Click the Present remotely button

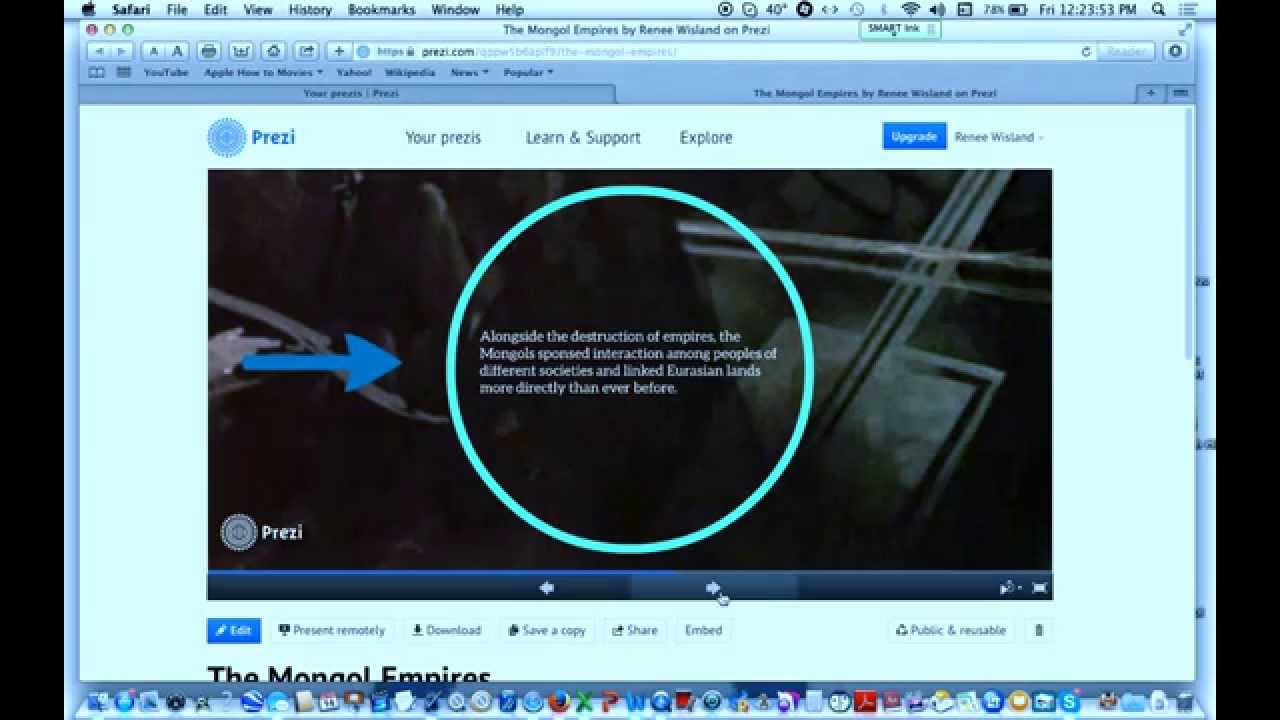332,630
